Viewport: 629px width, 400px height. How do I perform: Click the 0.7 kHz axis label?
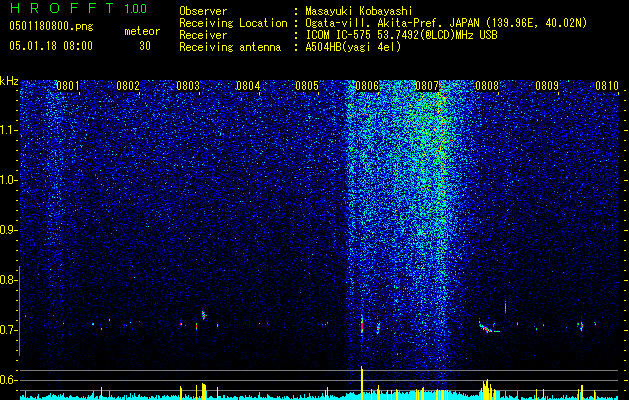[x=9, y=330]
